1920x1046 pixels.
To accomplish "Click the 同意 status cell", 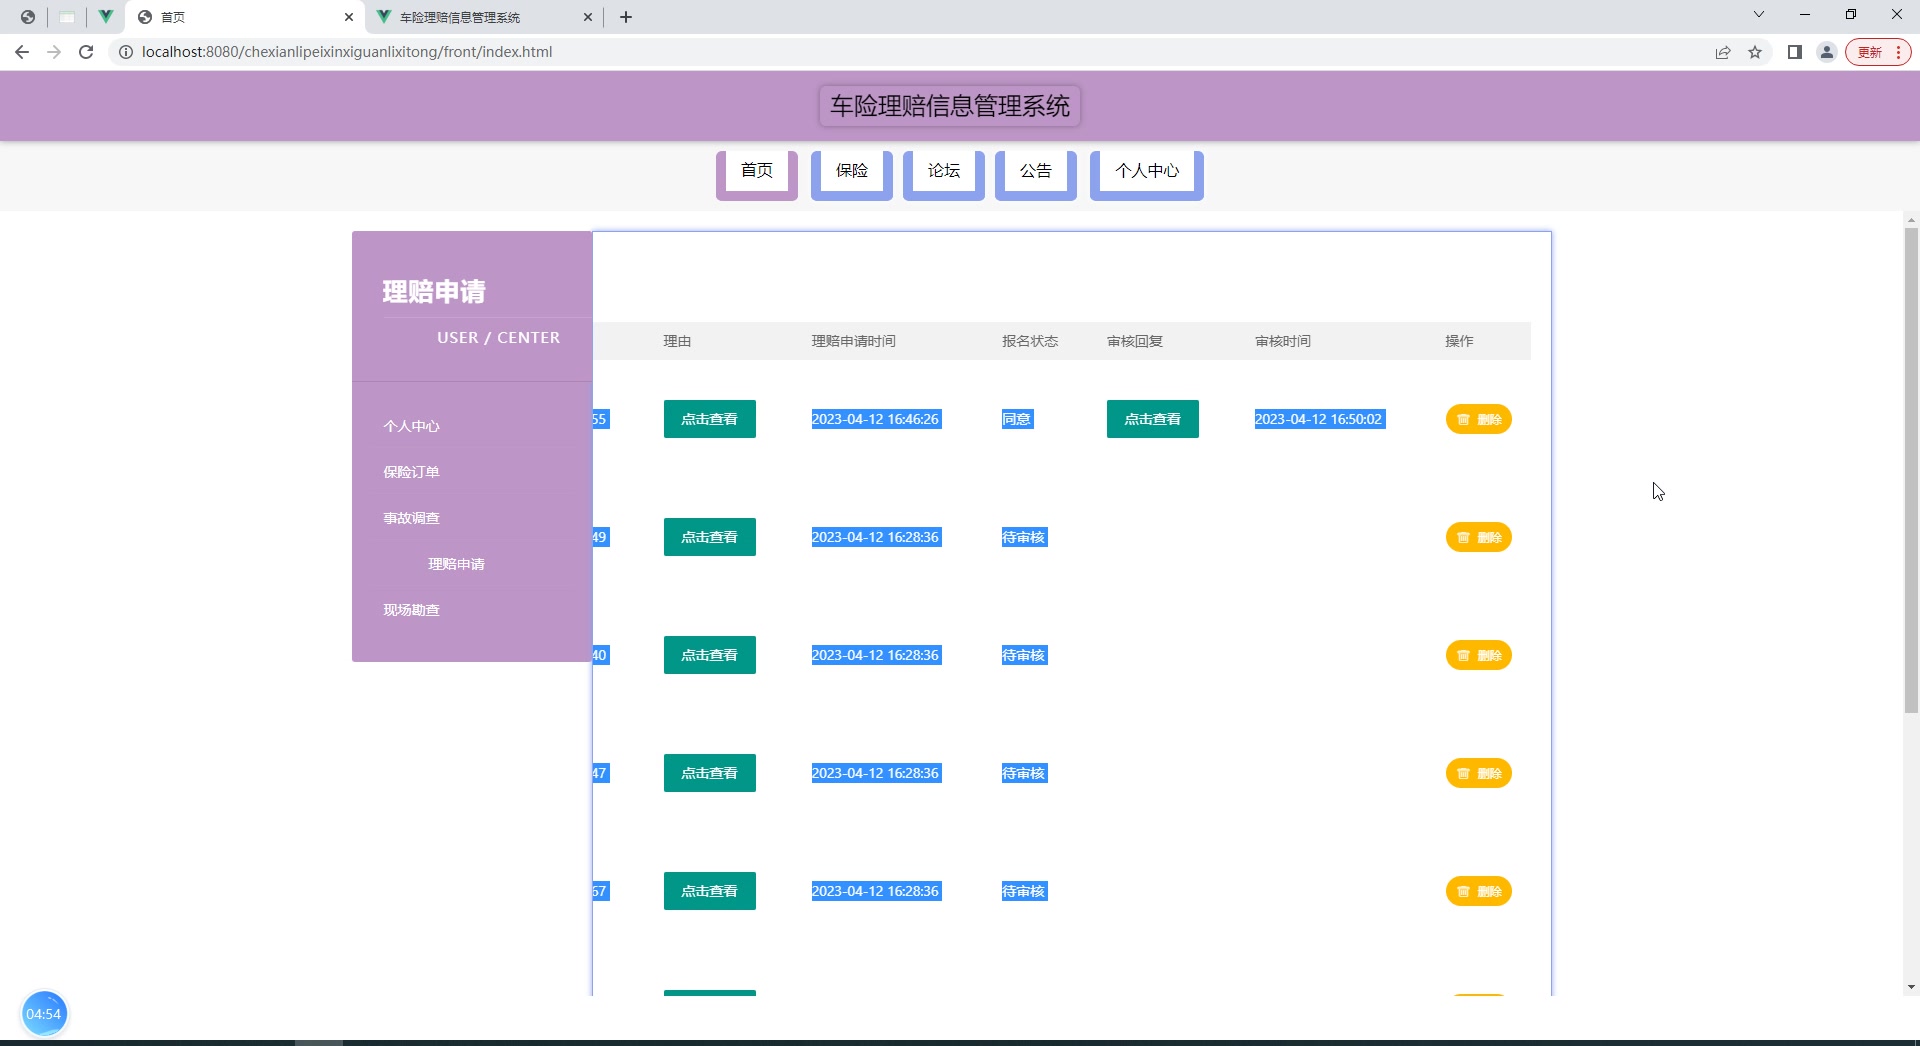I will pyautogui.click(x=1017, y=419).
